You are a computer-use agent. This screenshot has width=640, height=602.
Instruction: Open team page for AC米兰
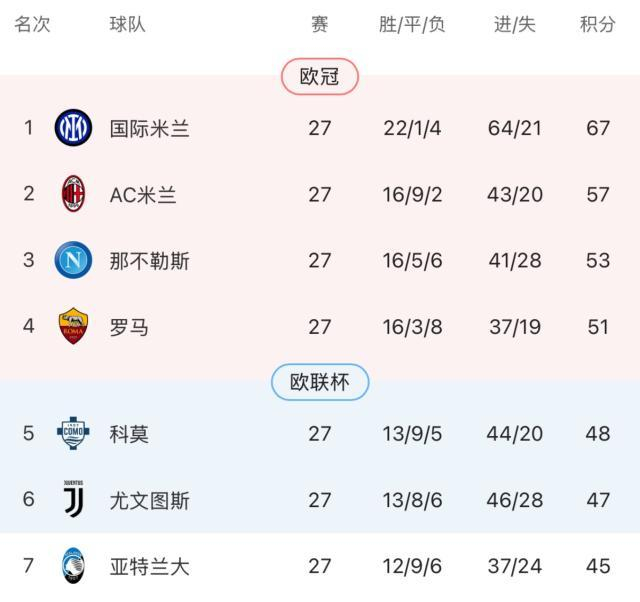click(x=143, y=194)
